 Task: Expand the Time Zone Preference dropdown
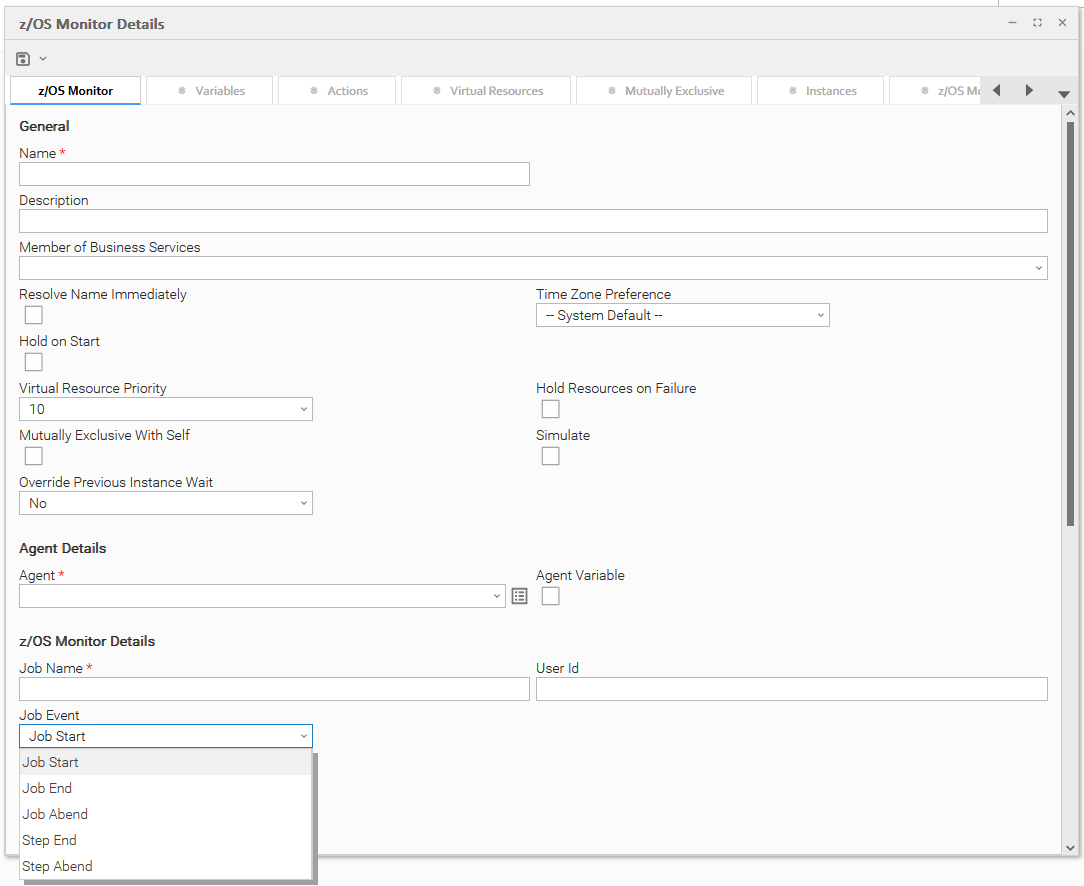click(682, 315)
